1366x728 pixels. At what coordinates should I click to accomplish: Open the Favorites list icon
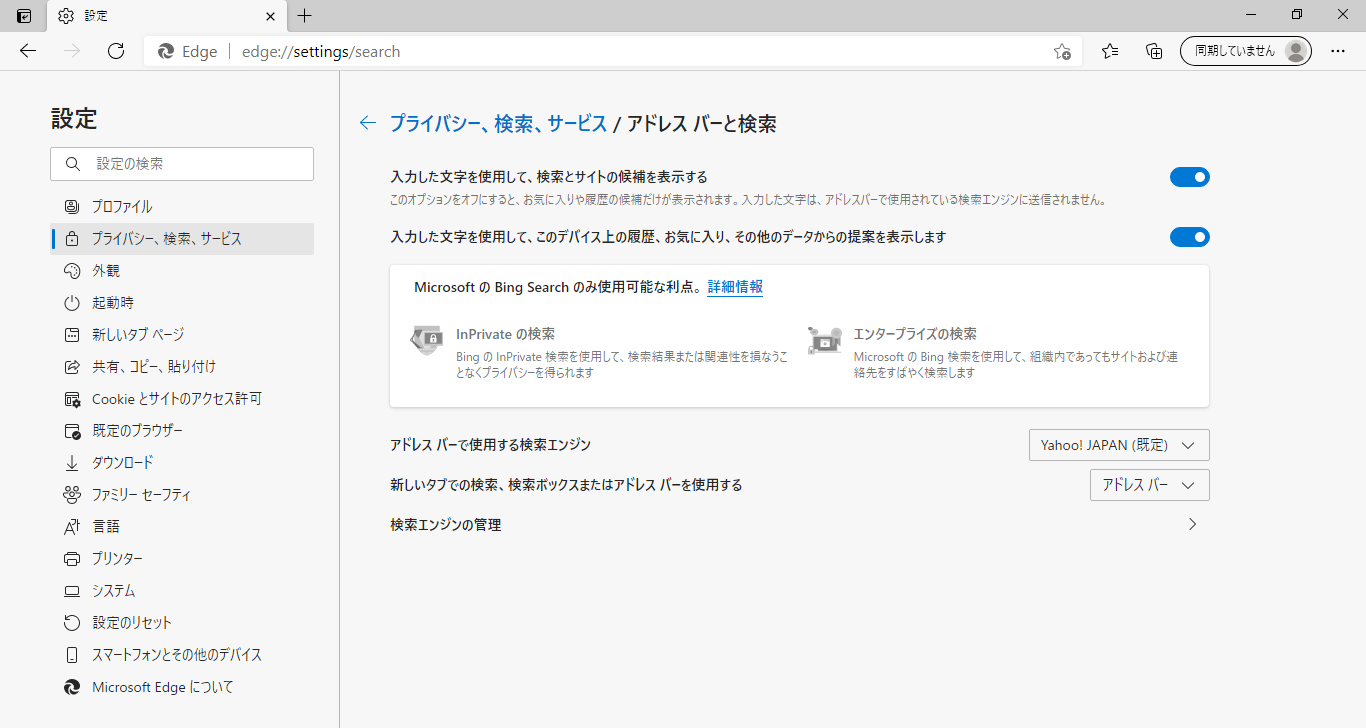click(x=1110, y=51)
